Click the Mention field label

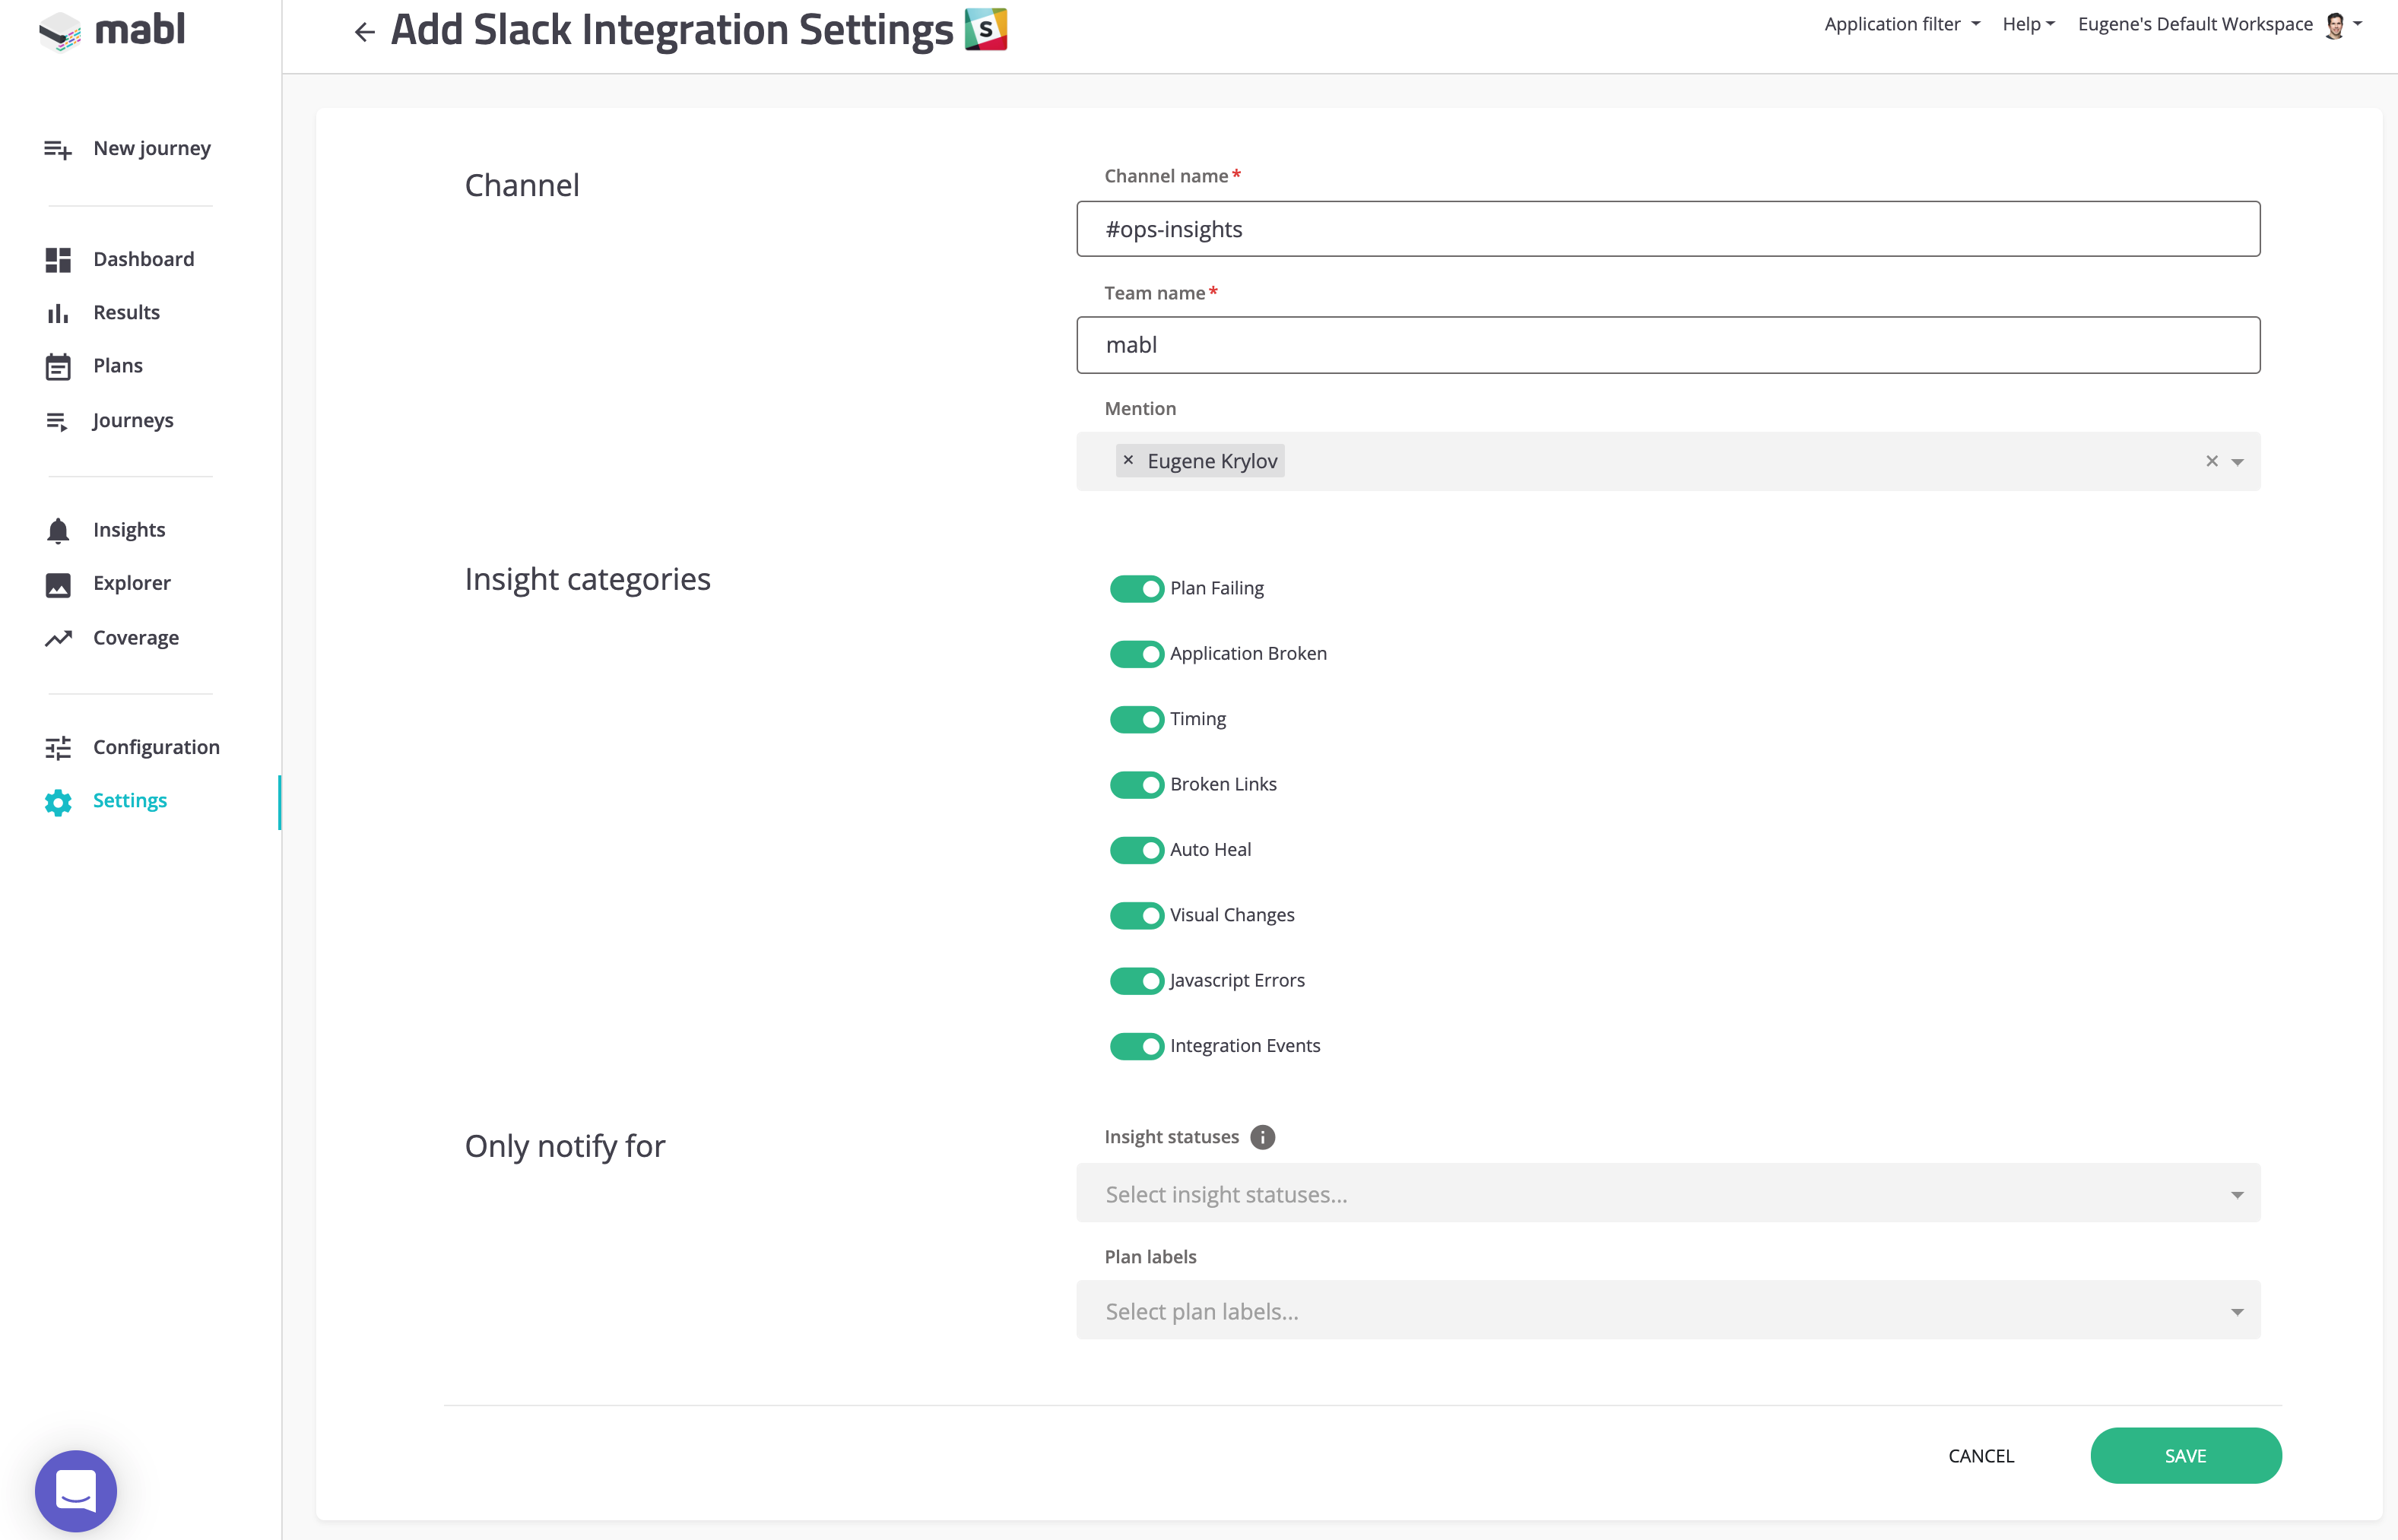point(1140,408)
